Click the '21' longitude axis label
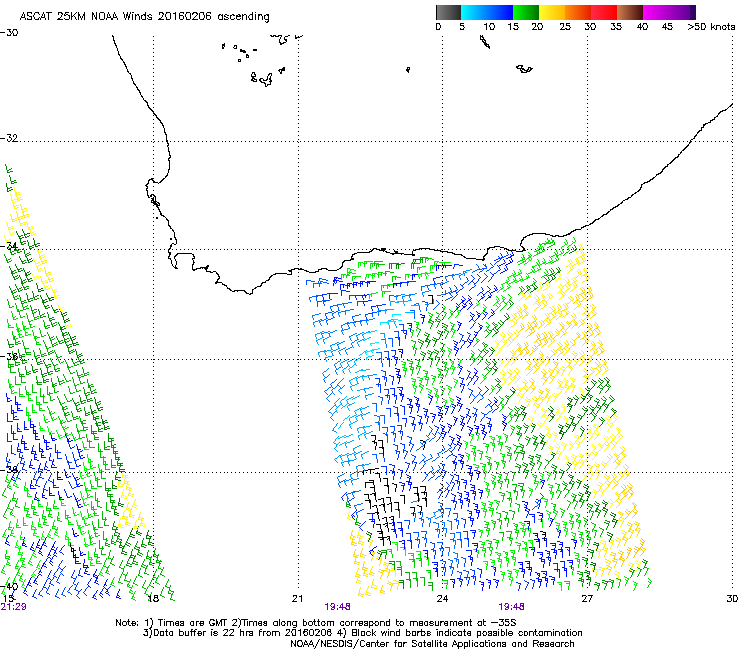Image resolution: width=740 pixels, height=650 pixels. 297,599
